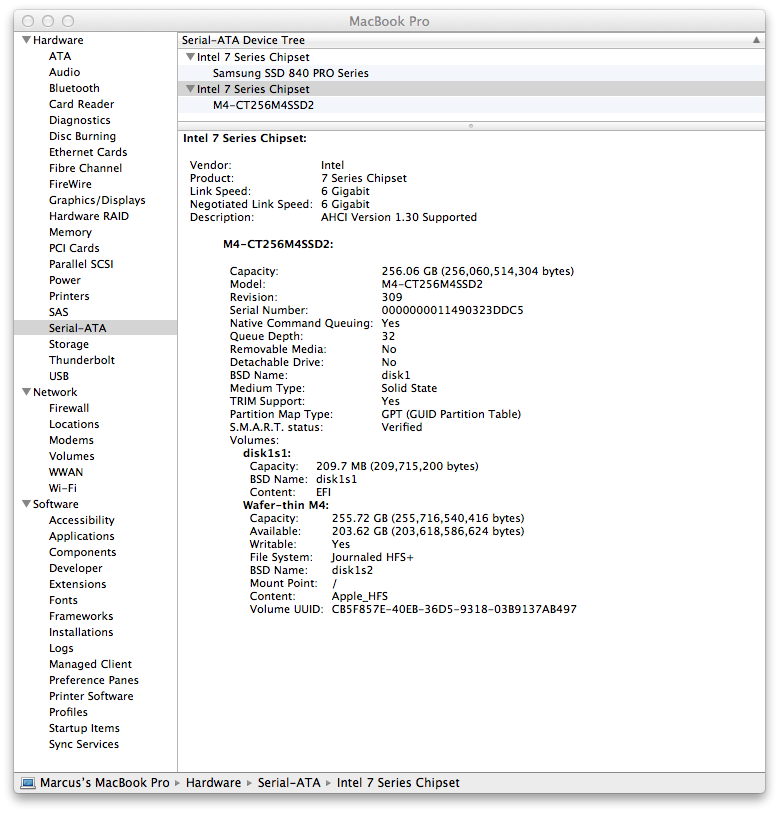This screenshot has width=779, height=813.
Task: Open Power information
Action: coord(65,280)
